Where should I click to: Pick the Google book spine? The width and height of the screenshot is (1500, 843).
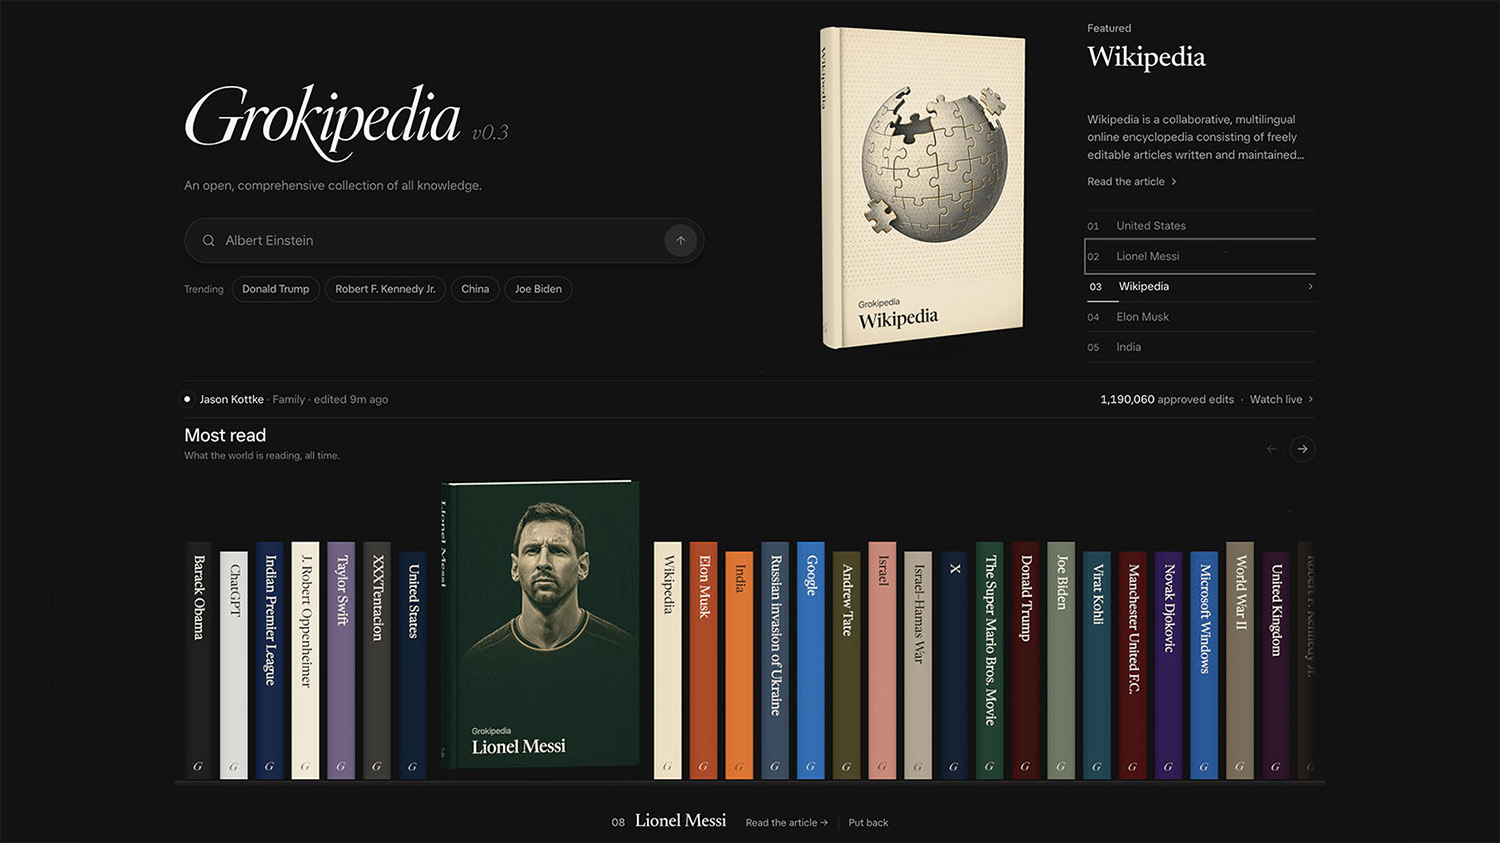point(811,661)
